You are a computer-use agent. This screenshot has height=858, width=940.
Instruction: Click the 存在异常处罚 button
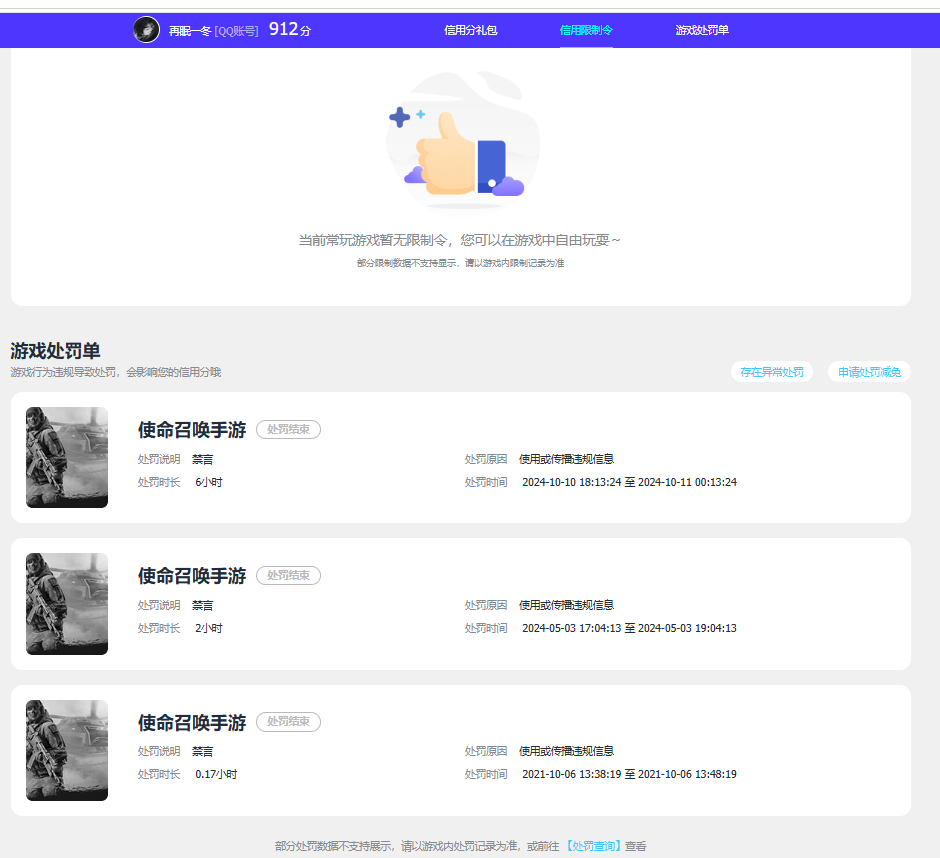(772, 372)
